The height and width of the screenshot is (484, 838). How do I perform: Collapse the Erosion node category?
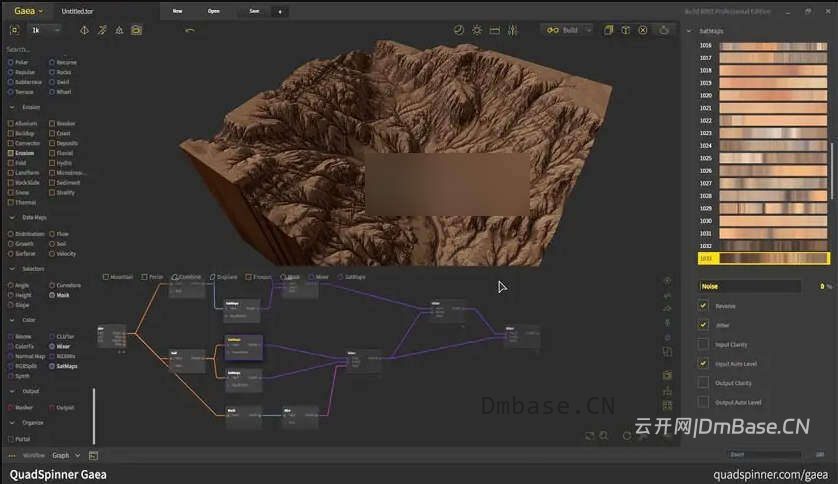(x=12, y=107)
